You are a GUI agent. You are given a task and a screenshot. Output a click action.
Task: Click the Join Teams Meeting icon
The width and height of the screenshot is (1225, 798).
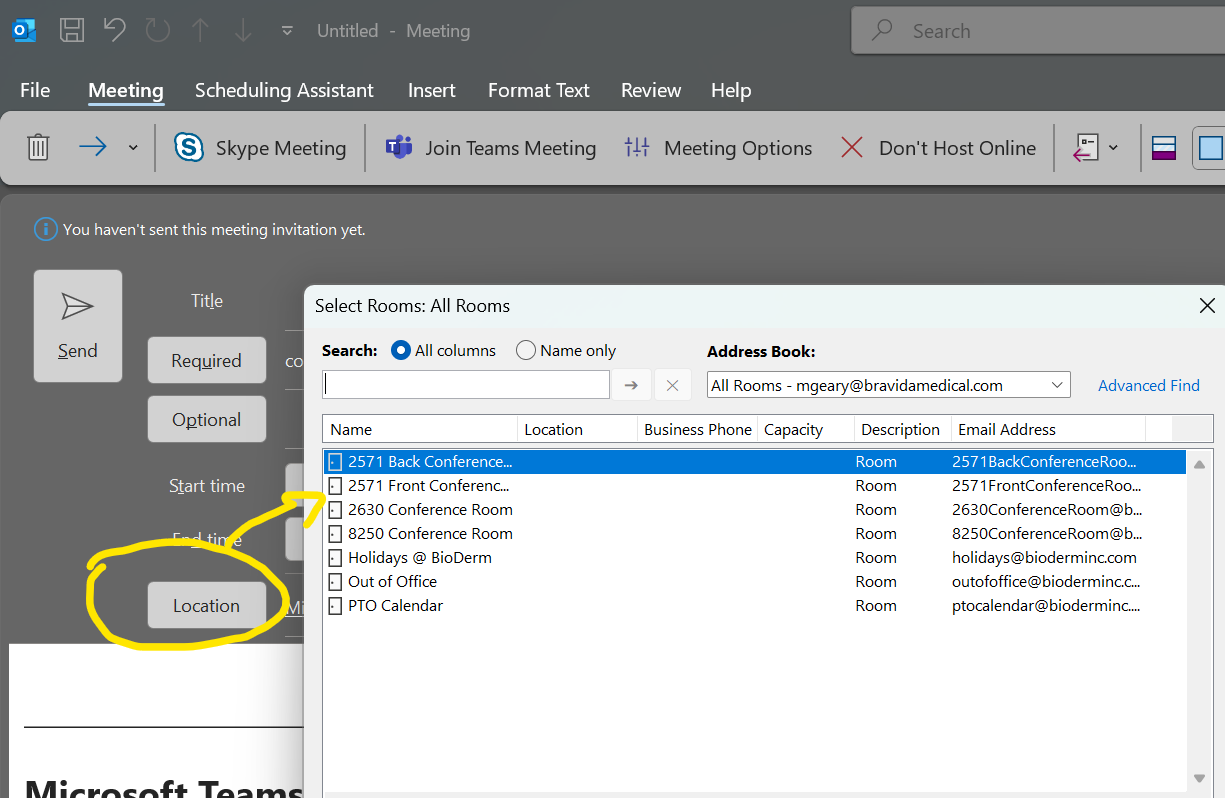[399, 148]
